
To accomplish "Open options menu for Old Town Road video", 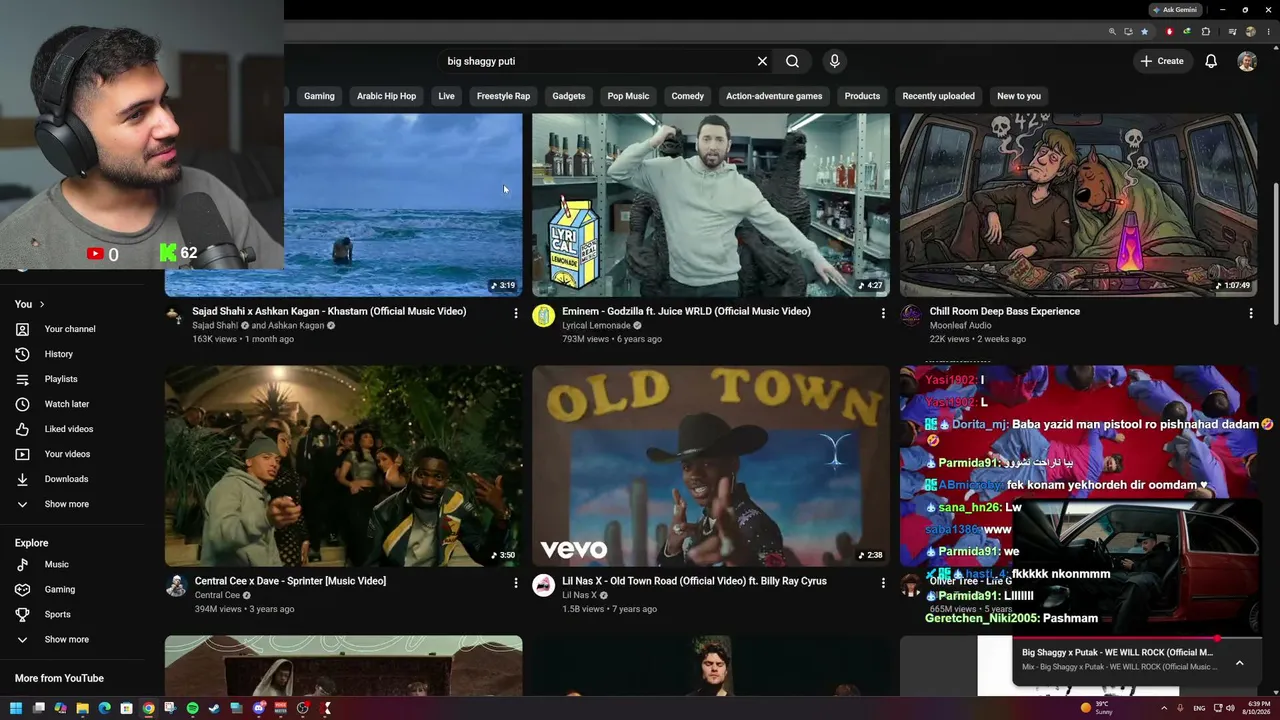I will click(883, 582).
